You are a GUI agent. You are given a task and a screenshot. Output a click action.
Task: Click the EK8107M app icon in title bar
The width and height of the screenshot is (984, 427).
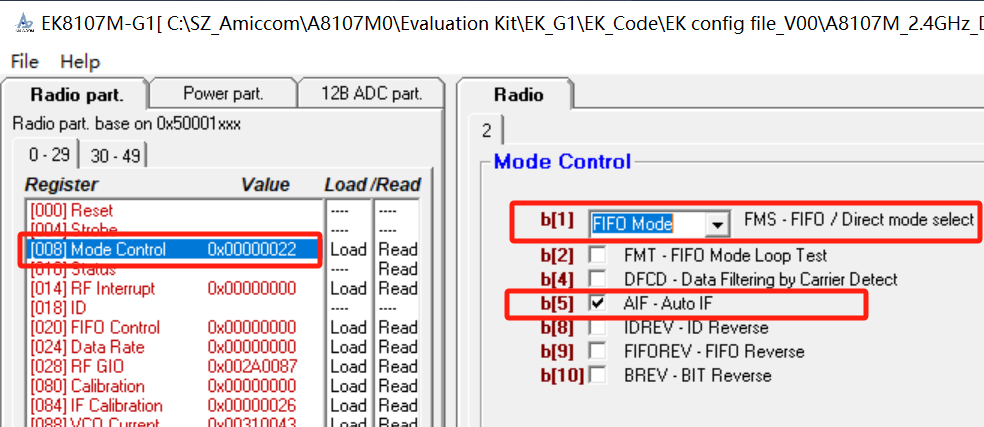coord(24,24)
